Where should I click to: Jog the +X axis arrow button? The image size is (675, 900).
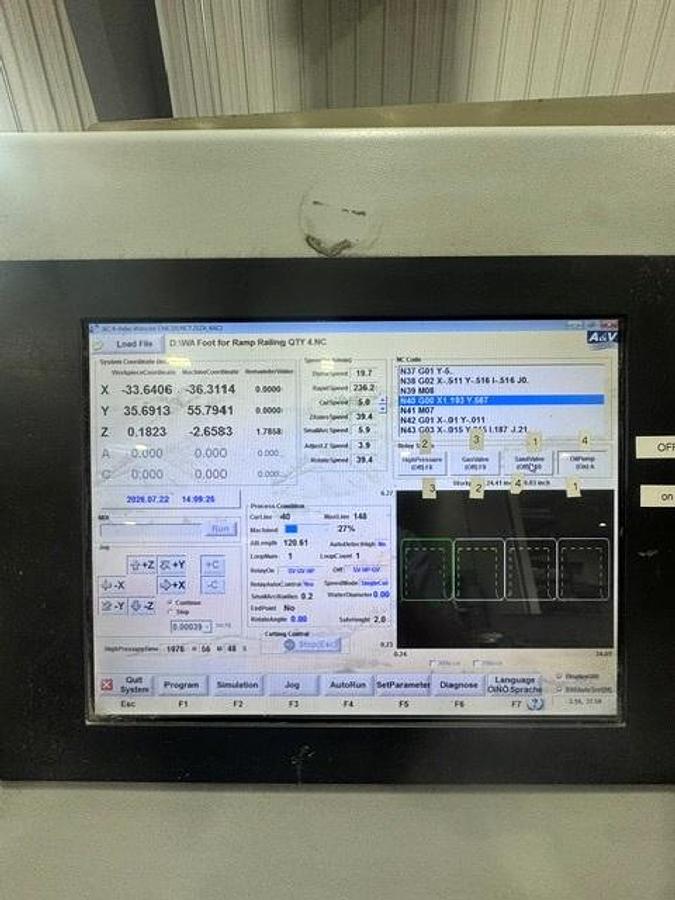click(172, 585)
